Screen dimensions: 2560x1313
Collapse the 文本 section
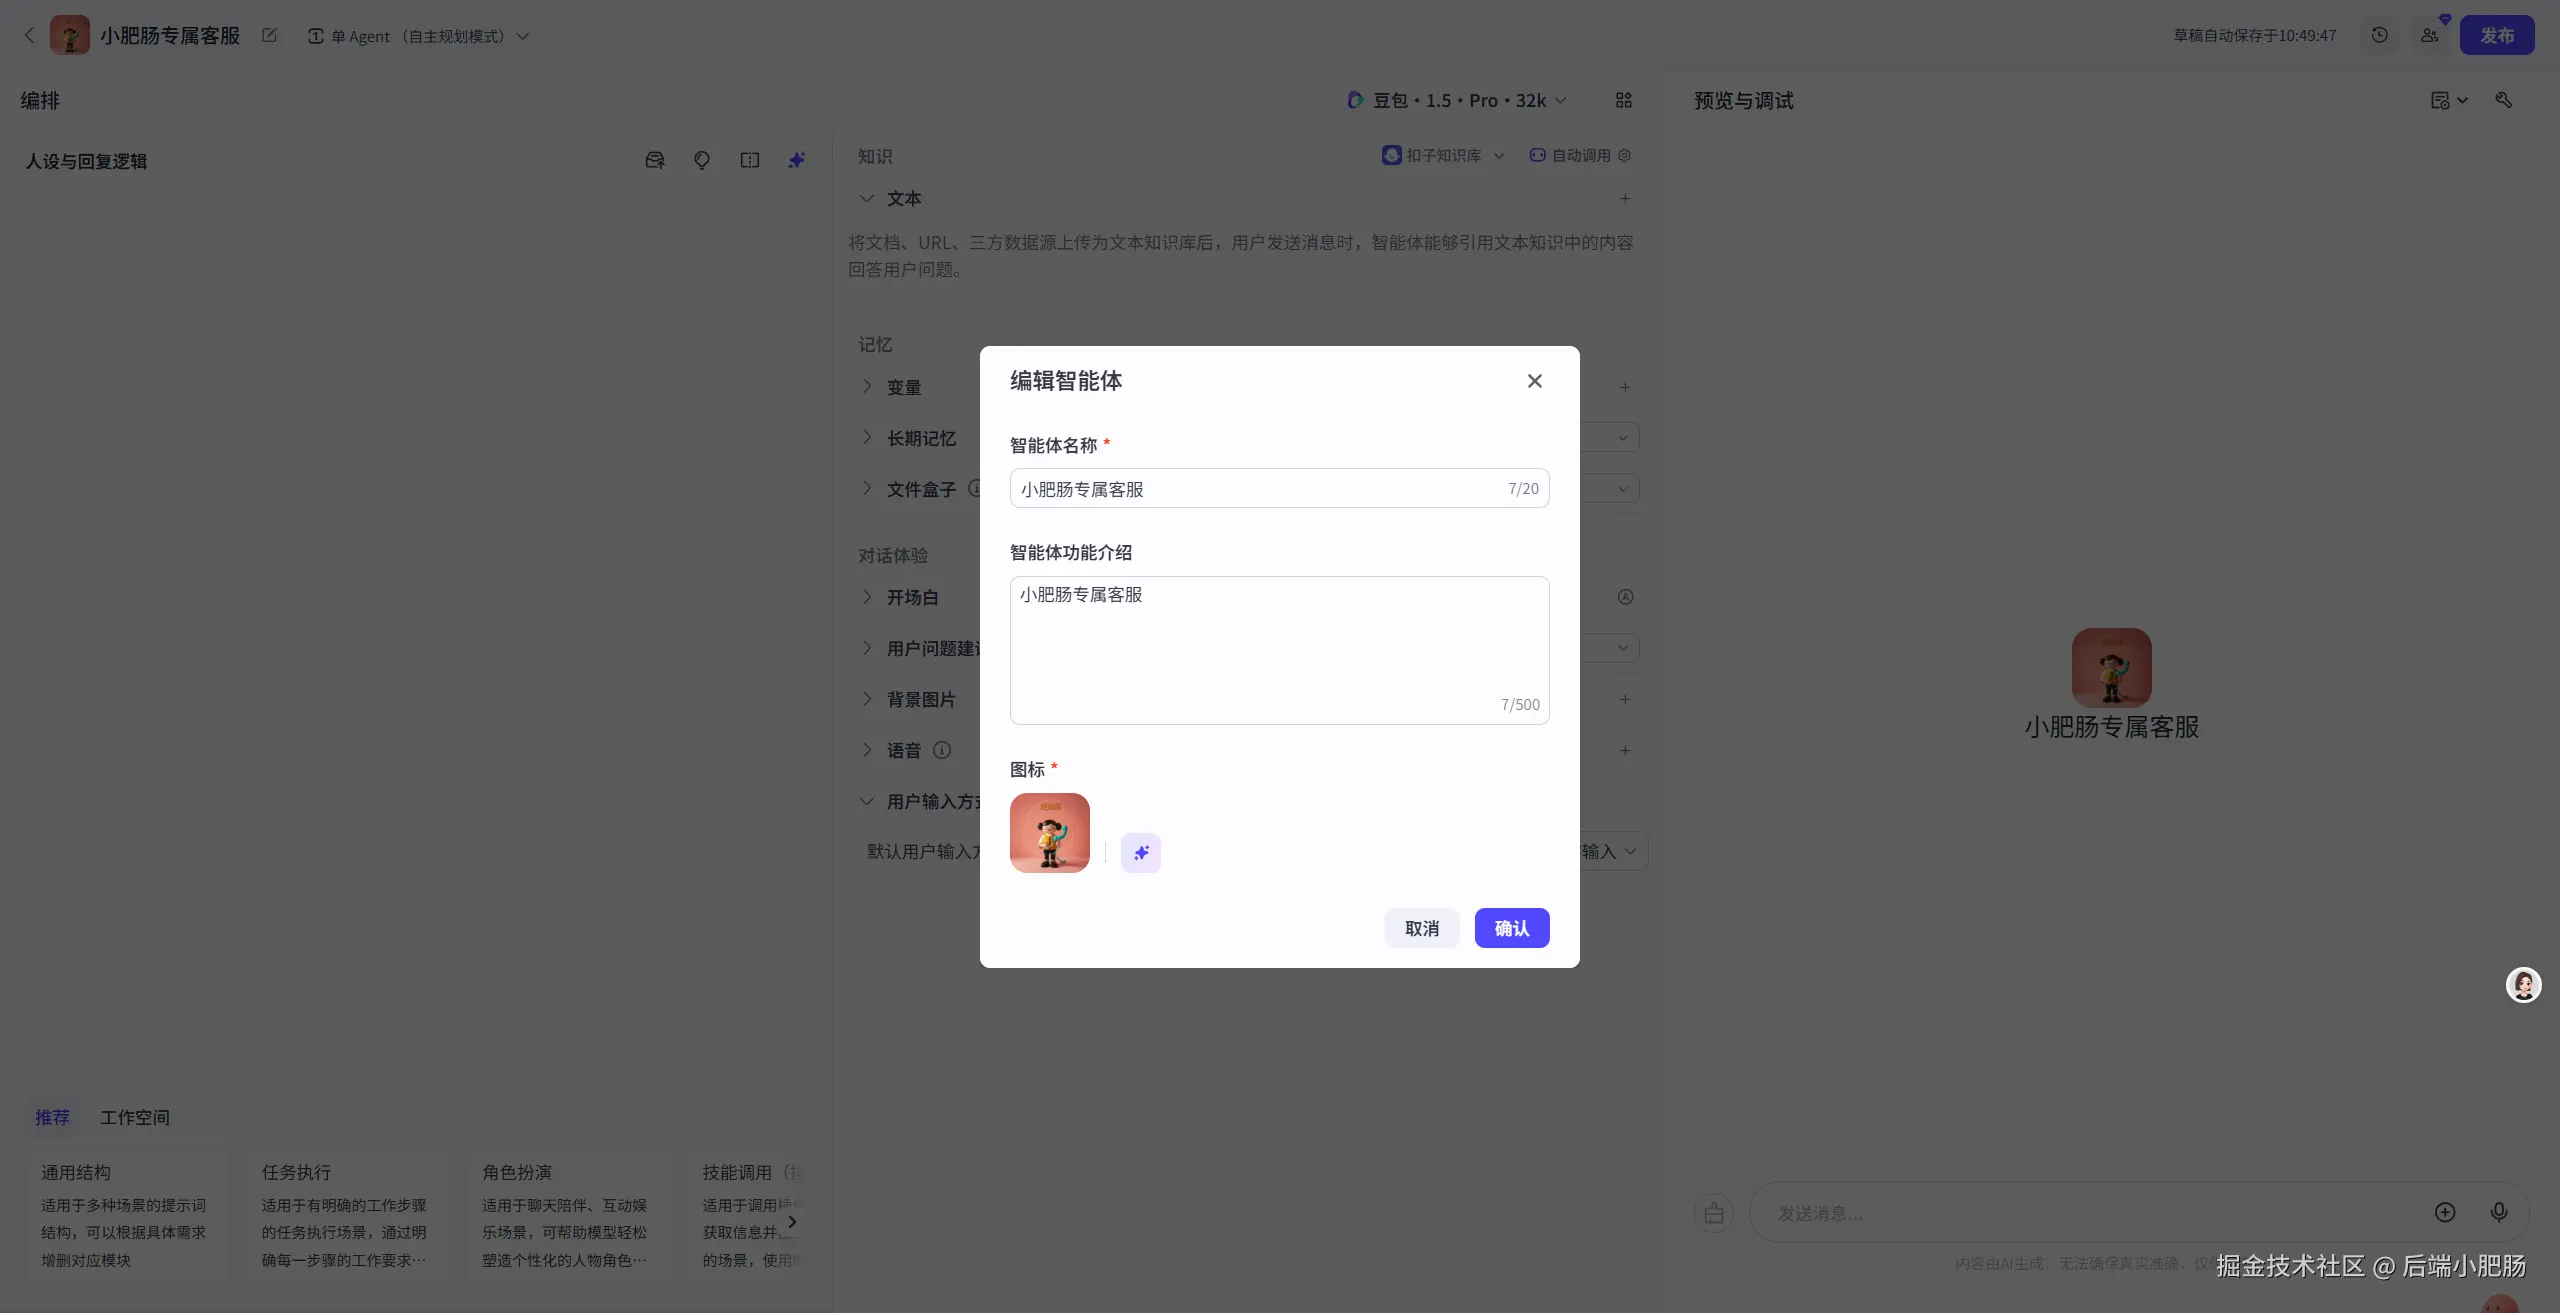coord(866,198)
